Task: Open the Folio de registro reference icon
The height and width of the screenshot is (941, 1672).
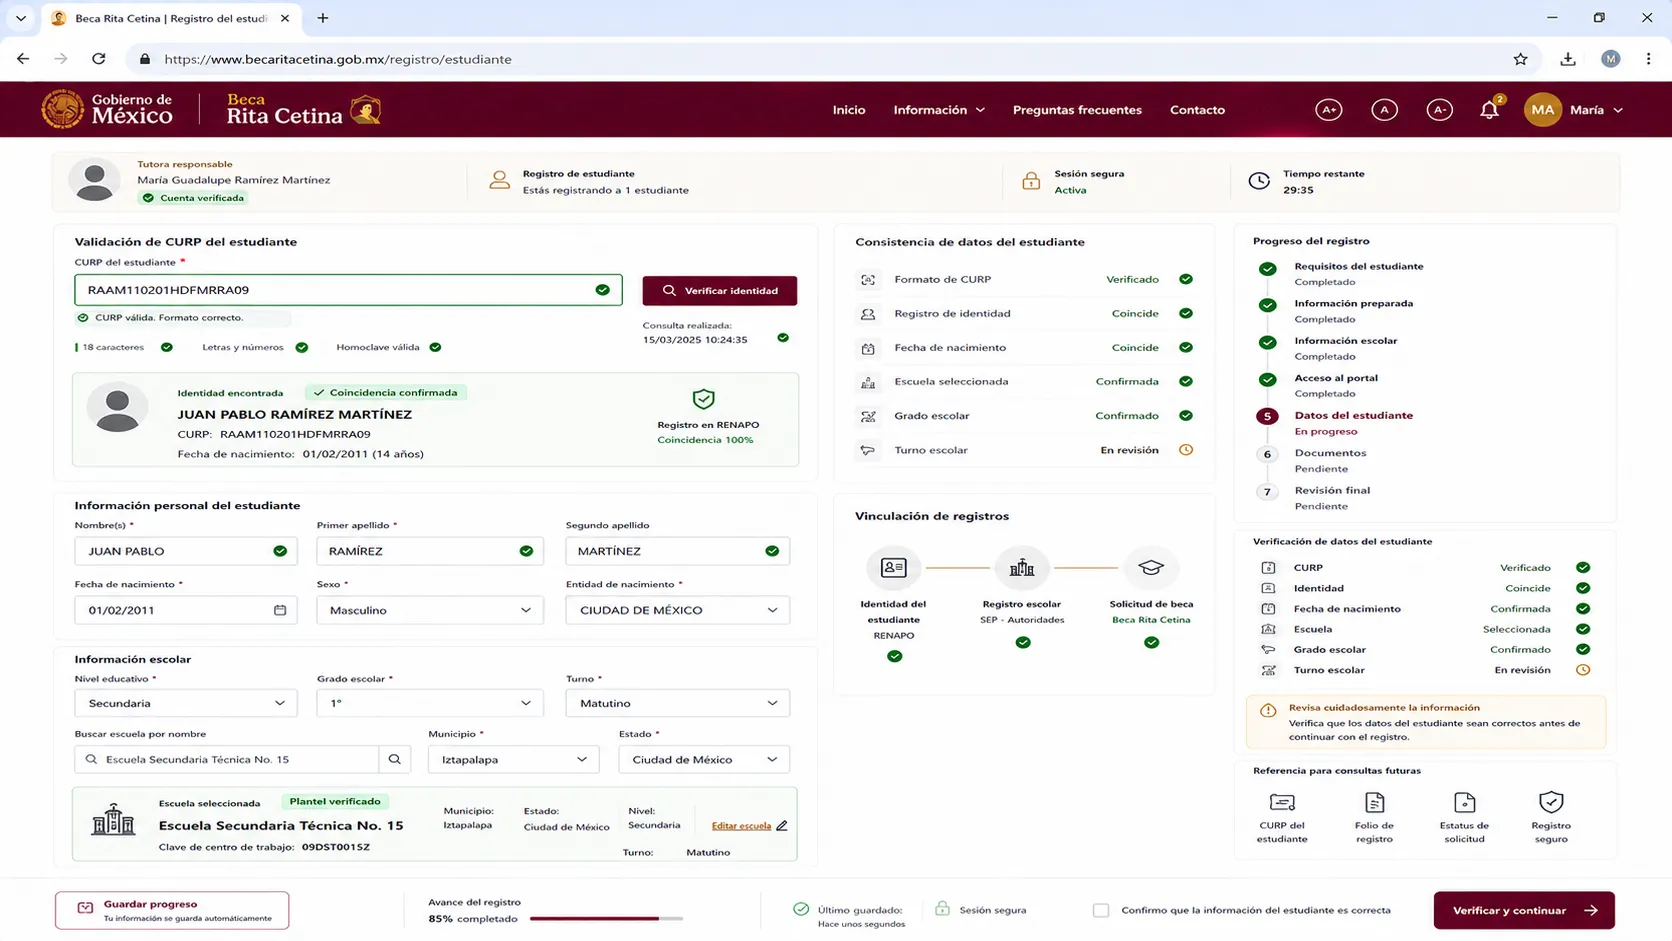Action: click(1374, 803)
